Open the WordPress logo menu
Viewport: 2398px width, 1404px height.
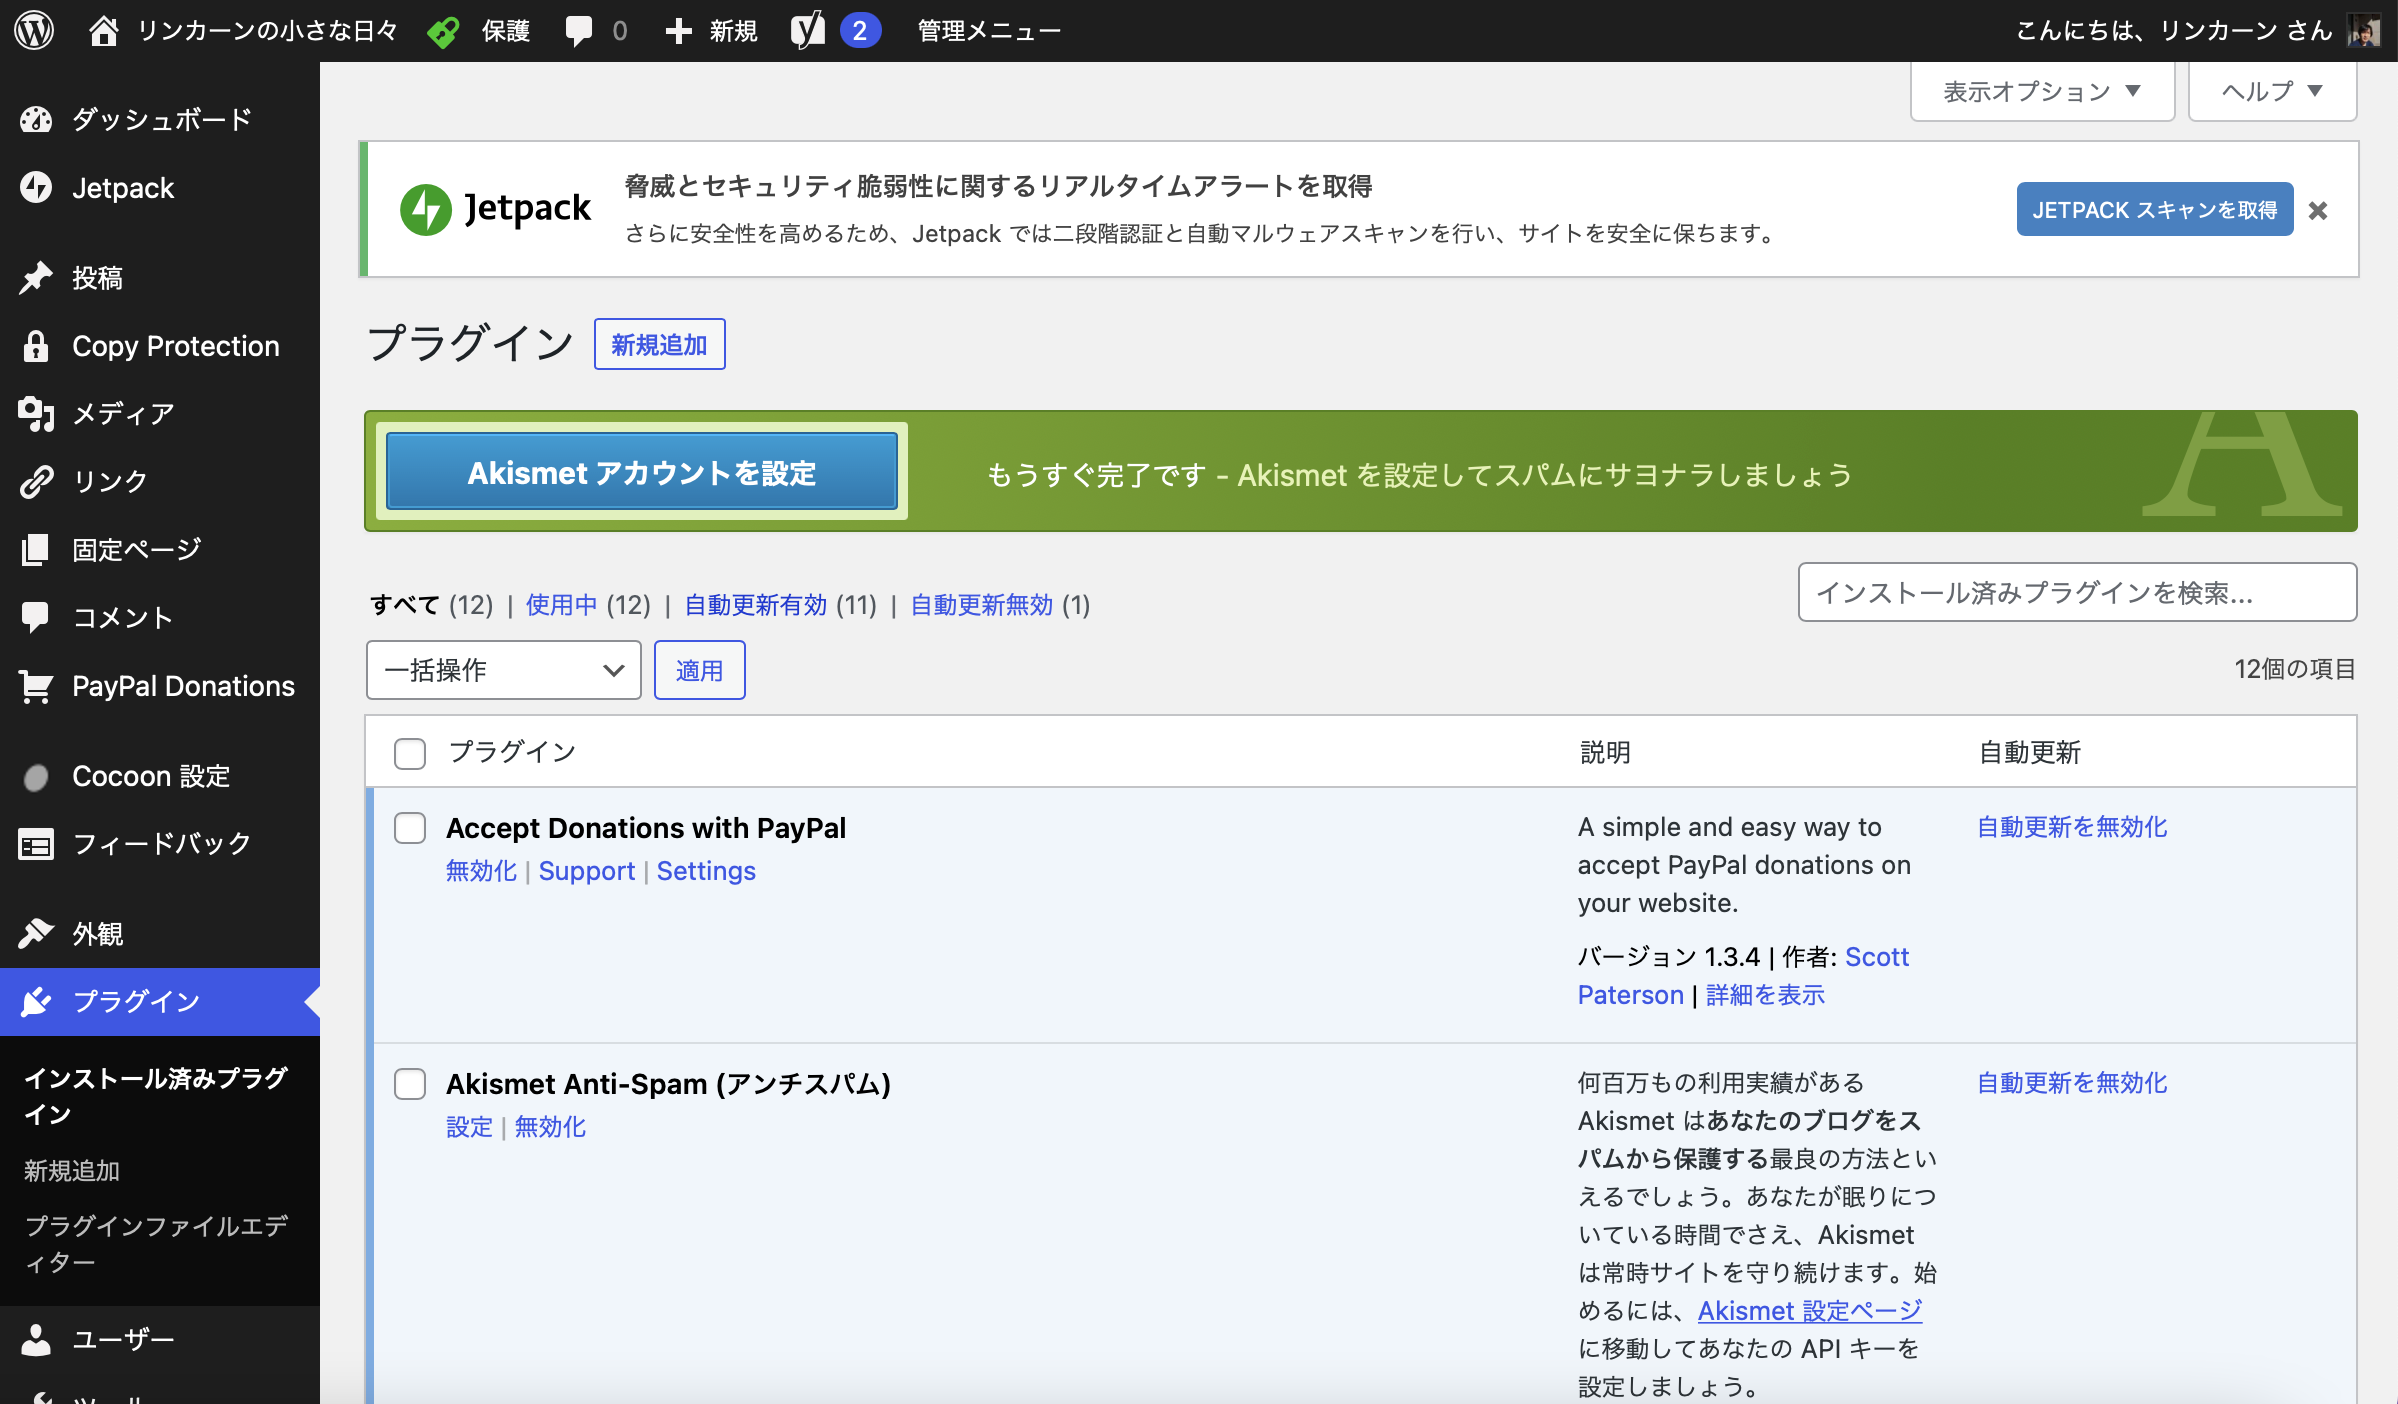[x=34, y=31]
